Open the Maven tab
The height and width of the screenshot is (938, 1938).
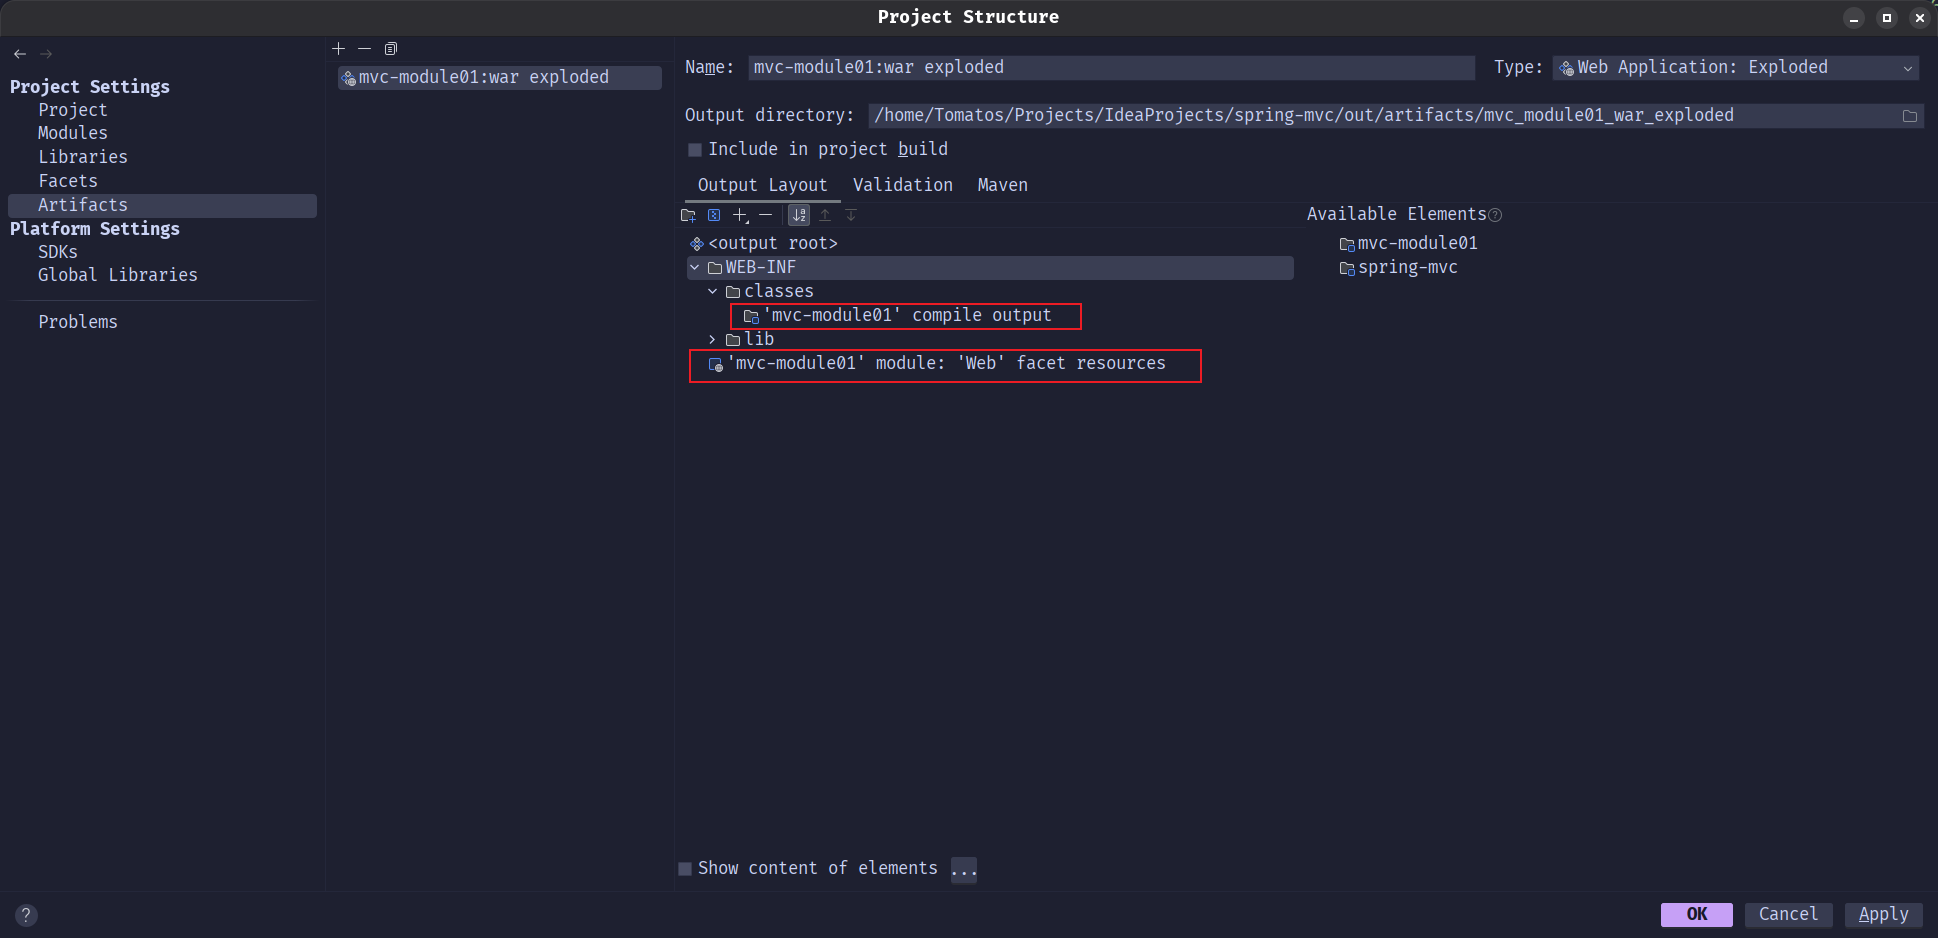[x=1002, y=185]
